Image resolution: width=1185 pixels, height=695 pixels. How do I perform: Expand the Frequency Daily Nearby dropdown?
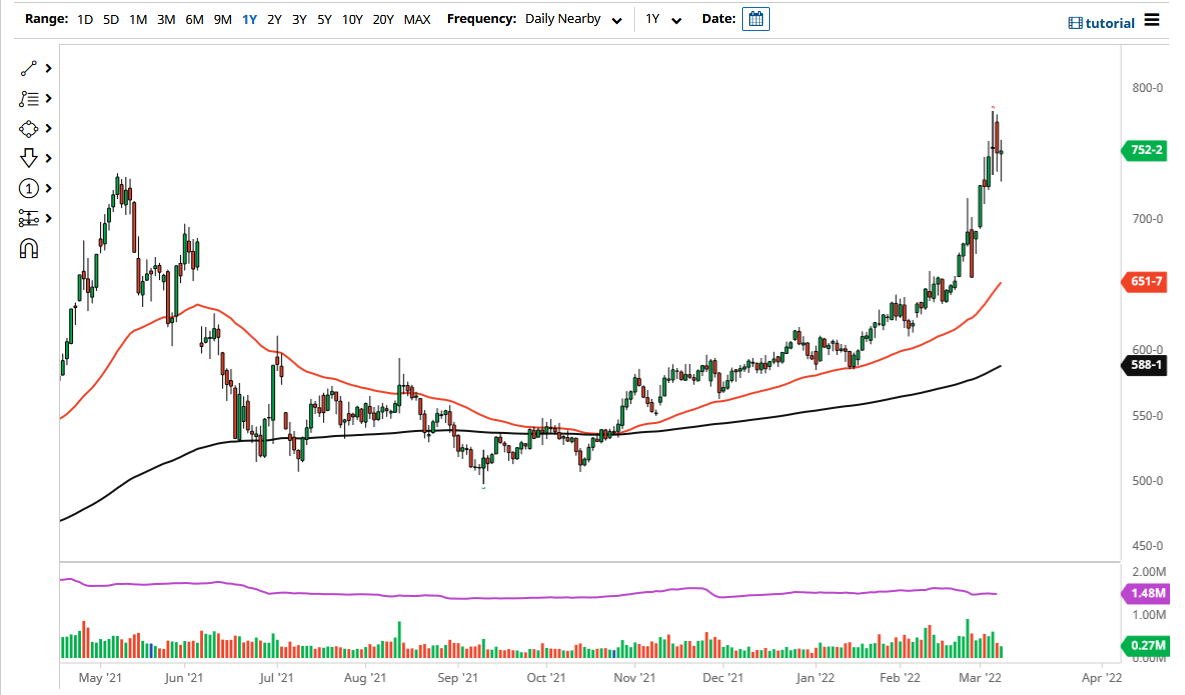[574, 20]
